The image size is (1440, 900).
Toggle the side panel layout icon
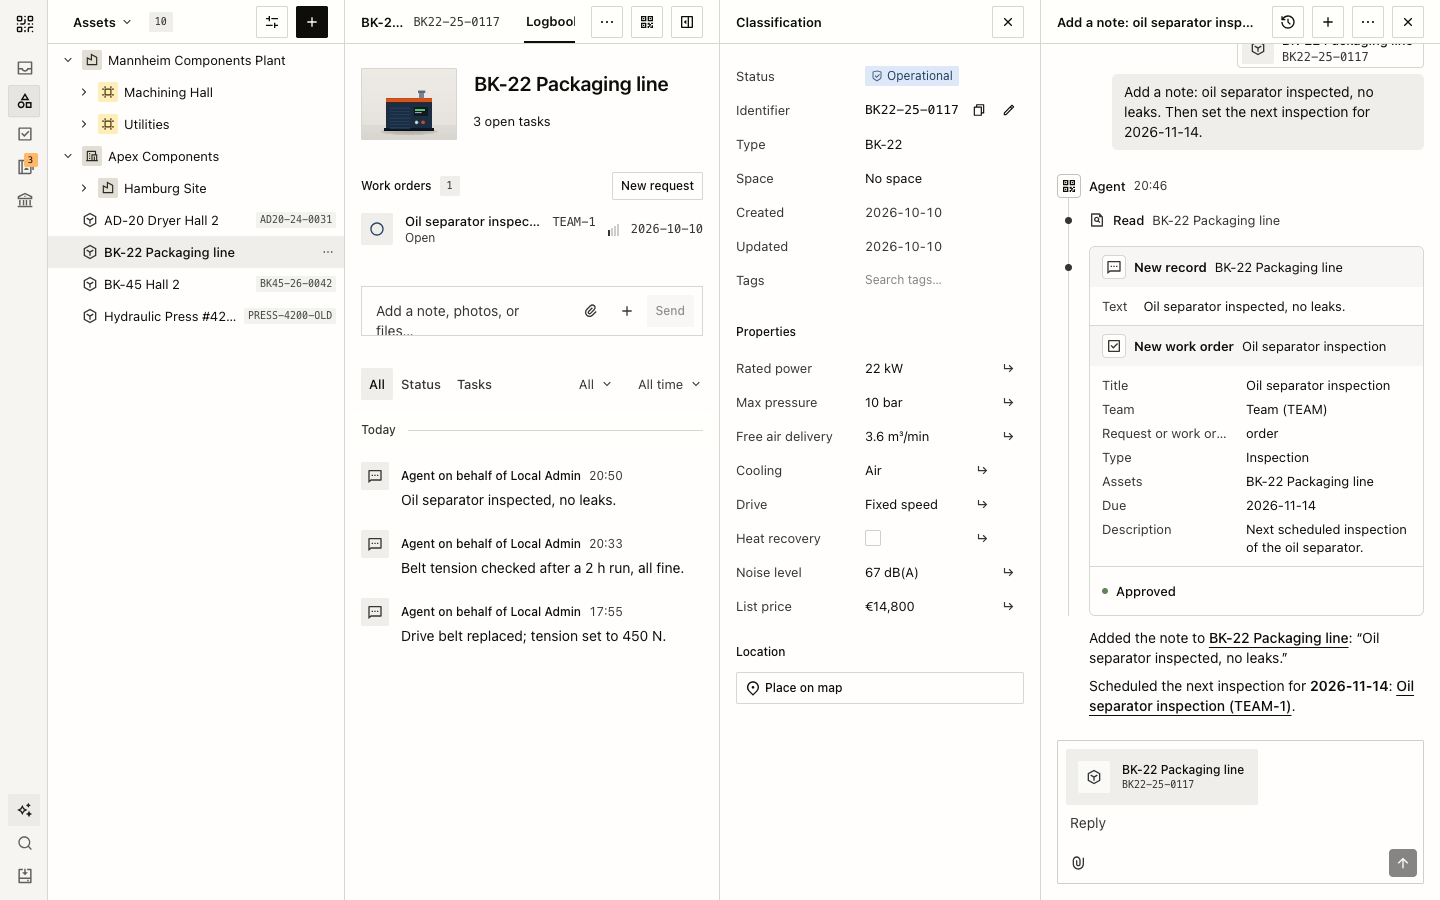coord(687,22)
